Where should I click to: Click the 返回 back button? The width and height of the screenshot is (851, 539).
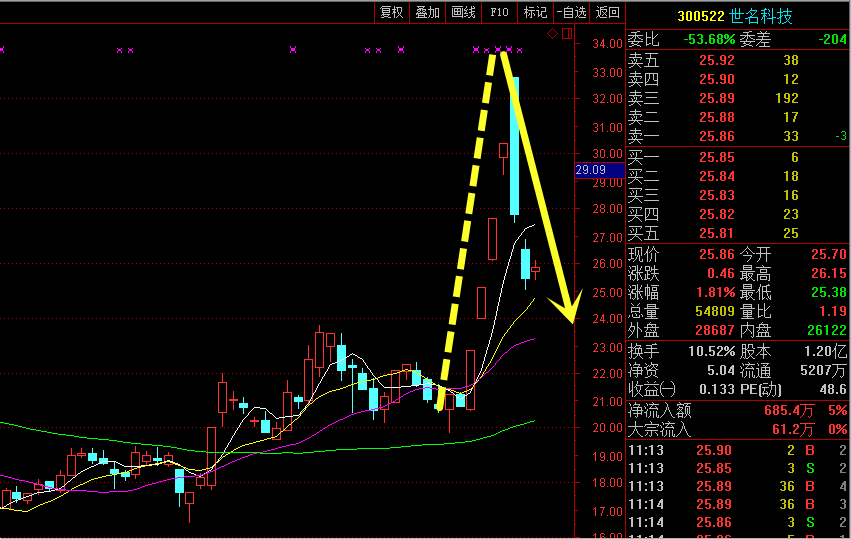click(607, 12)
